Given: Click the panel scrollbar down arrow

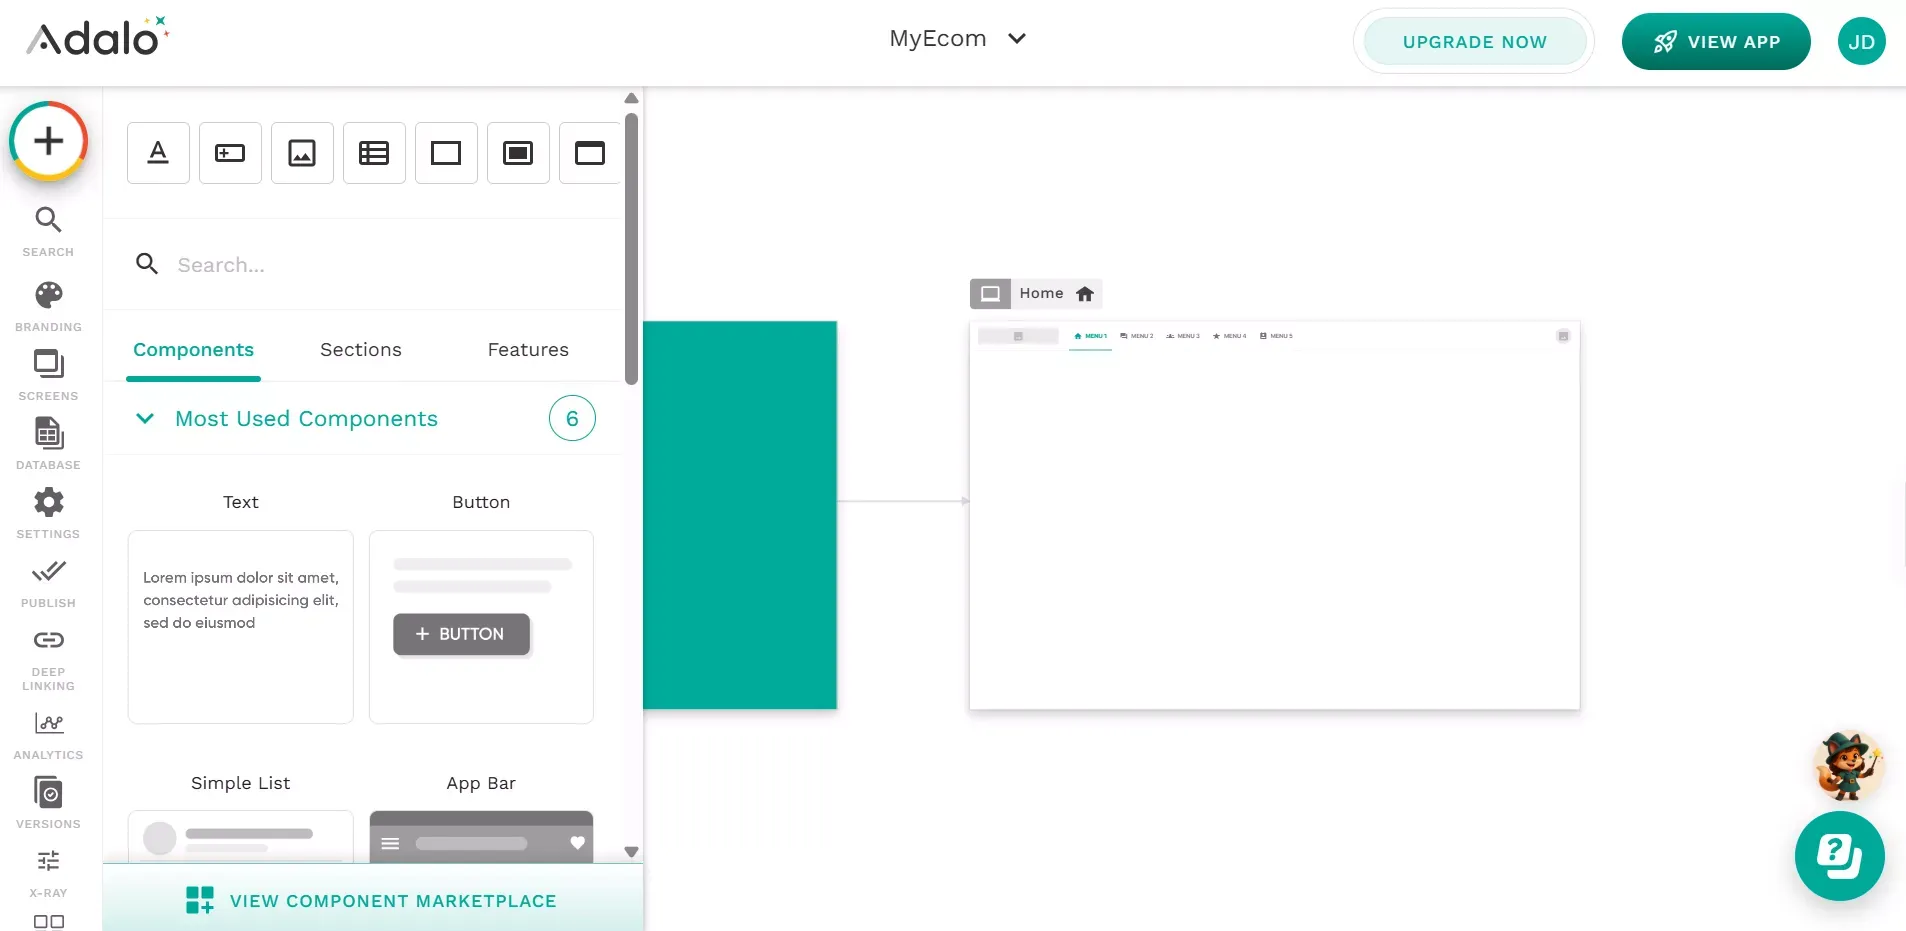Looking at the screenshot, I should [631, 852].
